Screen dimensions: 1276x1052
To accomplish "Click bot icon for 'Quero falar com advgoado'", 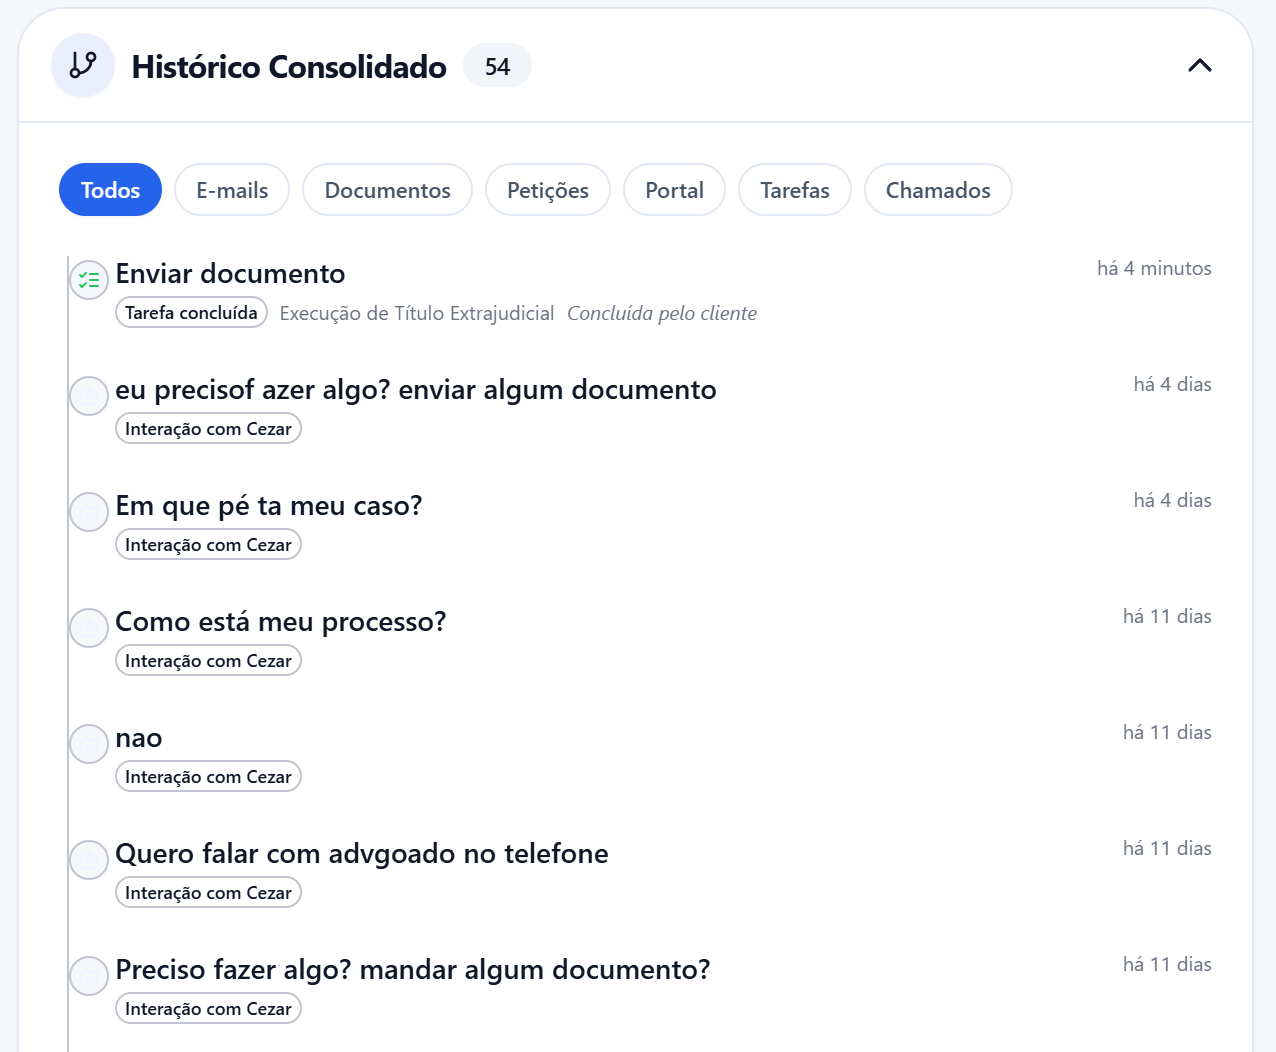I will (x=89, y=860).
